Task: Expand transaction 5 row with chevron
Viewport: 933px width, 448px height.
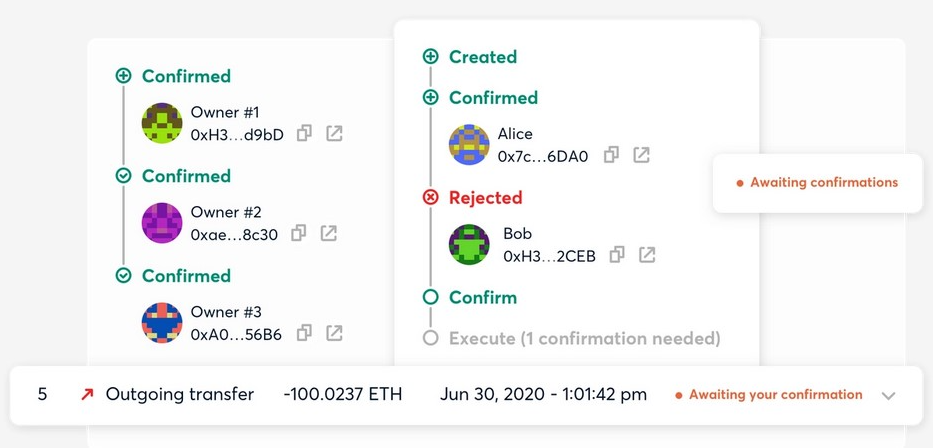Action: click(888, 396)
